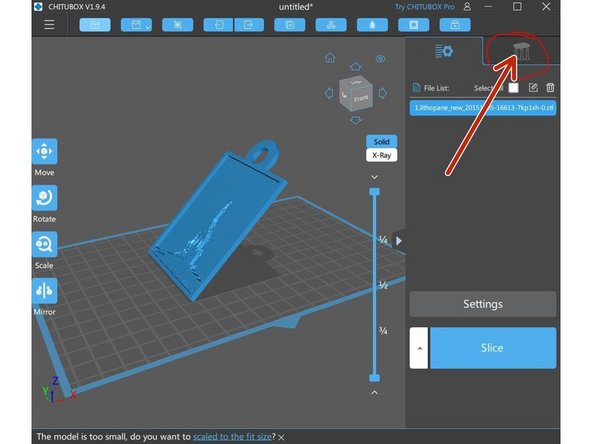This screenshot has height=444, width=592.
Task: Expand the arrow beside Slice button
Action: (419, 348)
